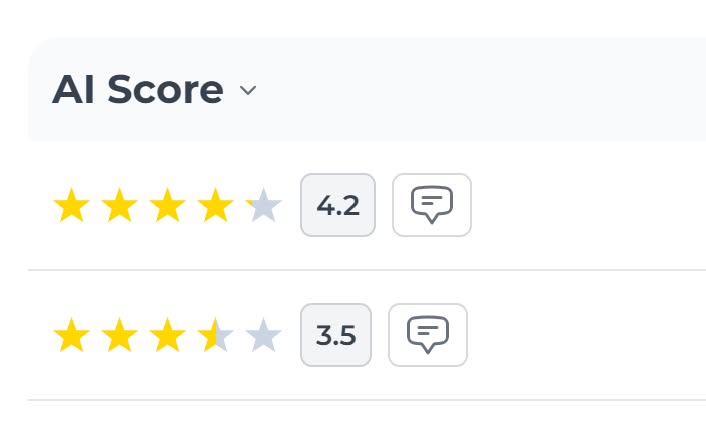Click the half-filled fourth star in the 3.5 row
Image resolution: width=706 pixels, height=426 pixels.
(x=215, y=336)
